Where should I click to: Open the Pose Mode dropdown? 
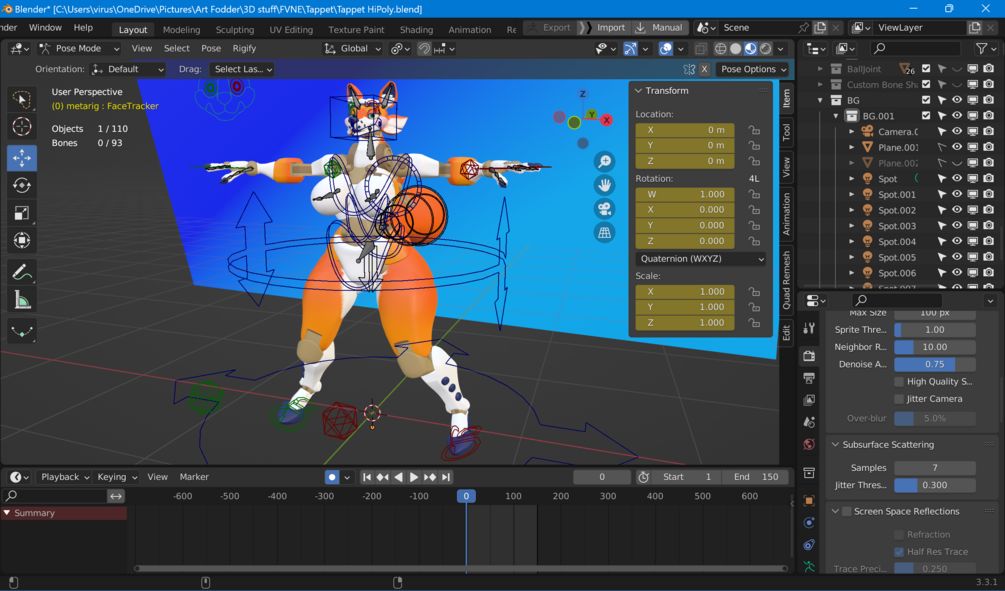click(79, 49)
